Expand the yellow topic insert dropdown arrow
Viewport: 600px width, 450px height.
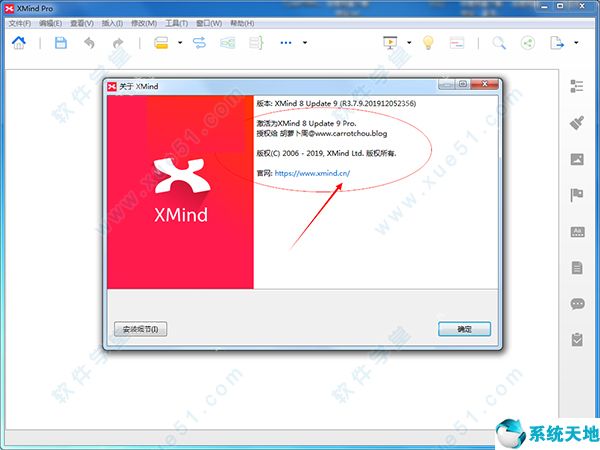click(x=180, y=43)
